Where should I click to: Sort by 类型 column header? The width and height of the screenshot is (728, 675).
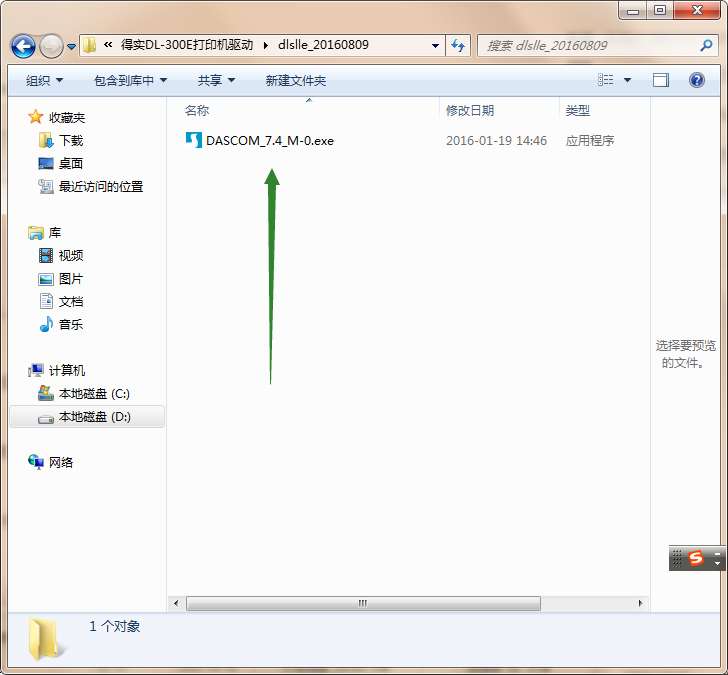(578, 110)
